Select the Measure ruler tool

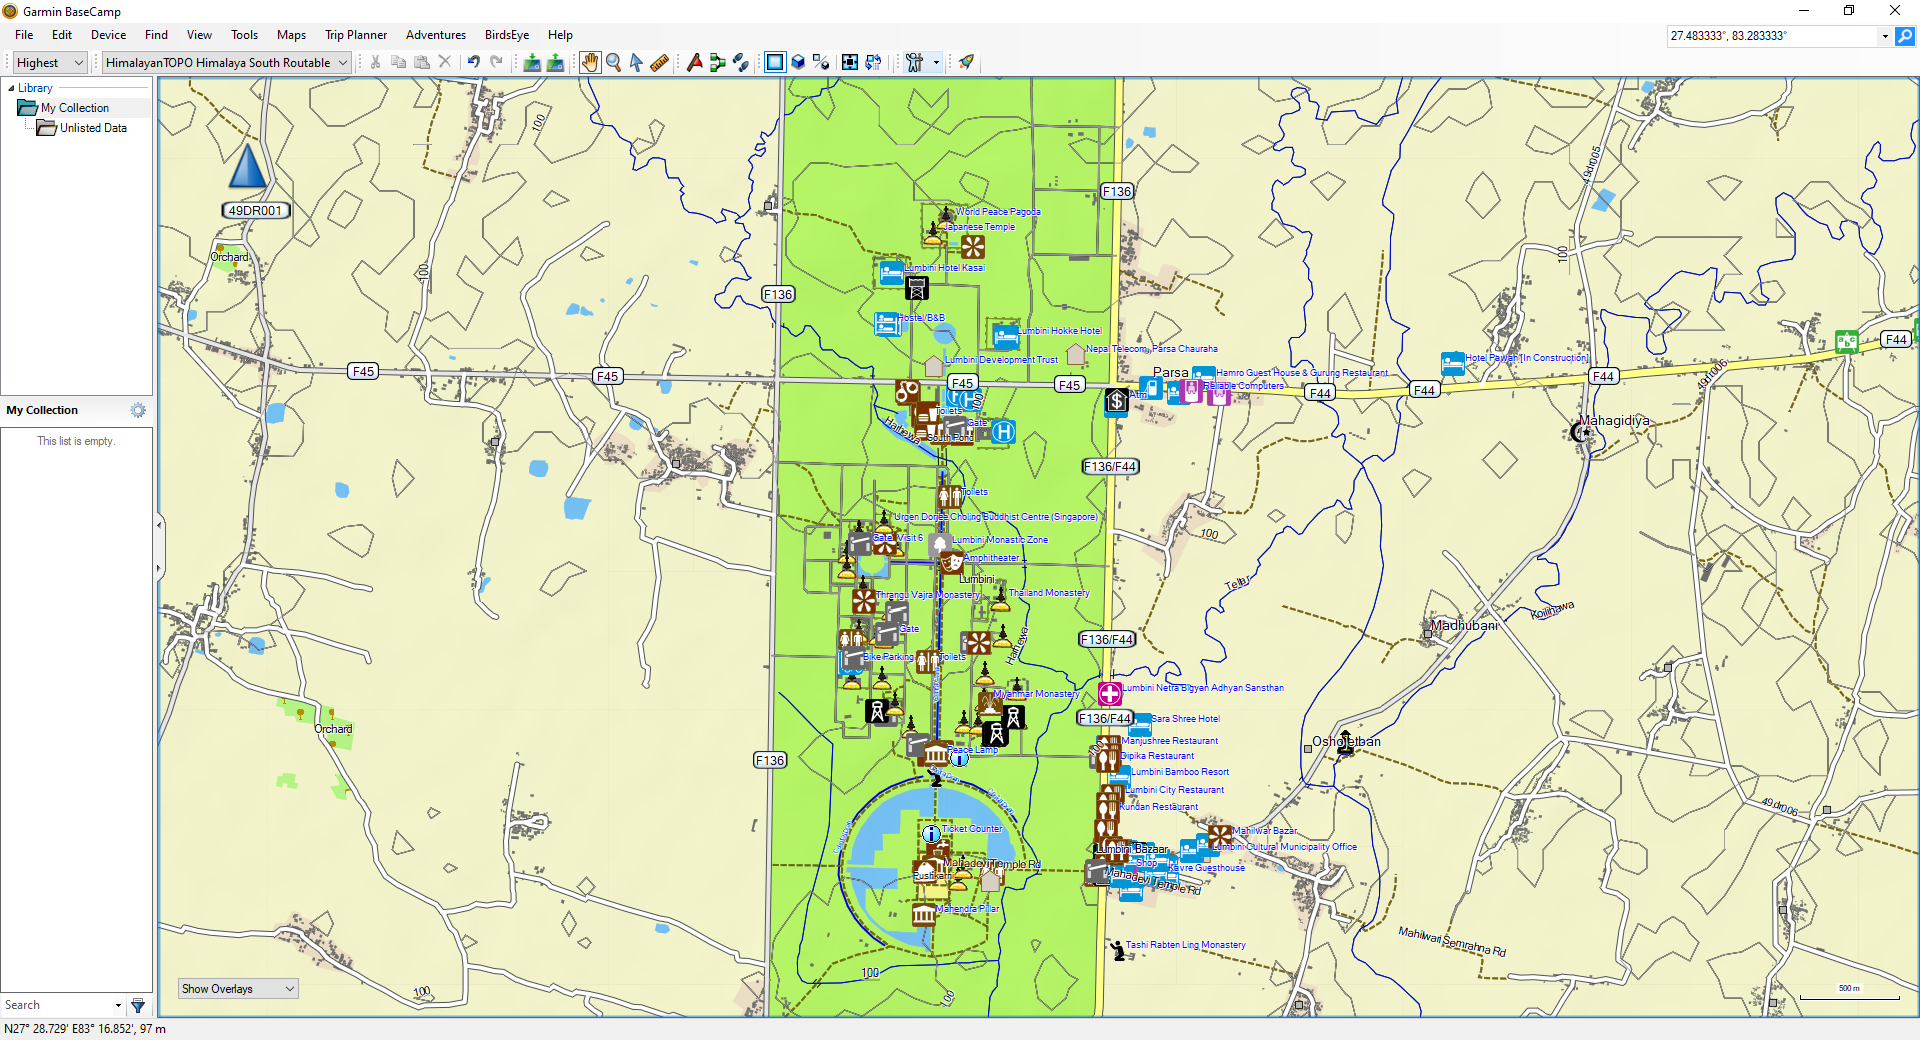click(x=659, y=62)
